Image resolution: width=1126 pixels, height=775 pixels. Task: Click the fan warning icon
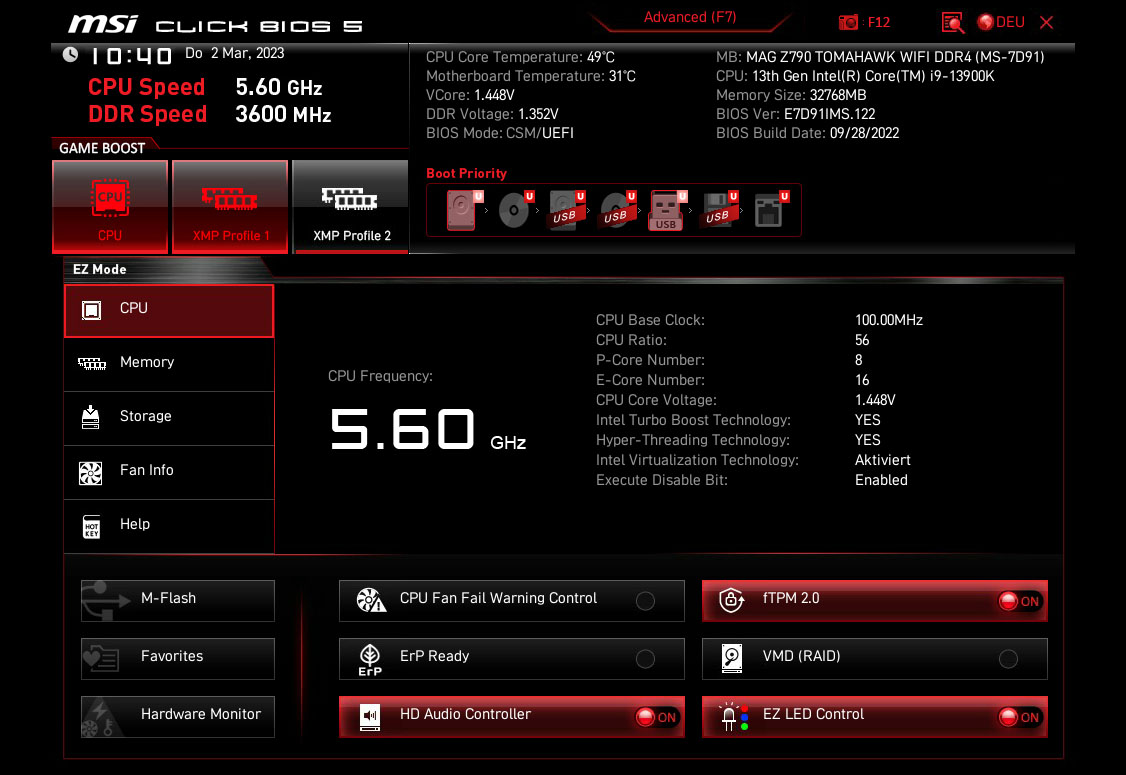coord(371,600)
